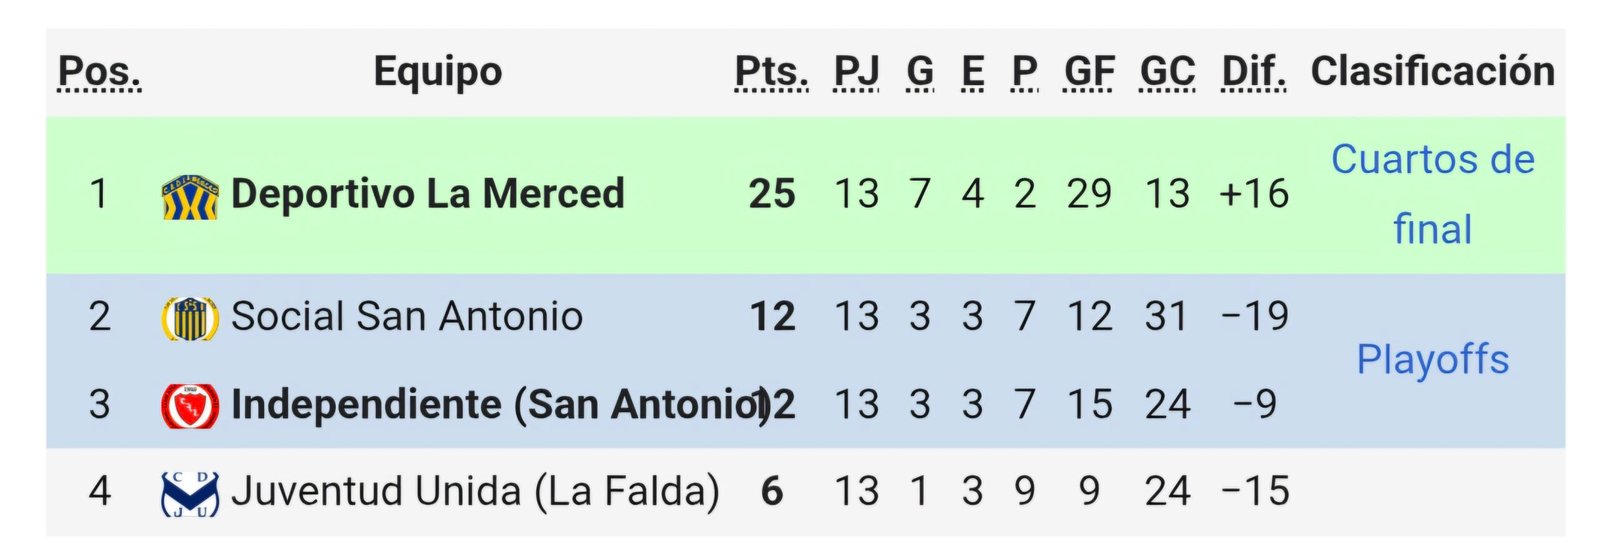Select the Deportivo La Merced team name
Image resolution: width=1600 pixels, height=560 pixels.
[427, 194]
